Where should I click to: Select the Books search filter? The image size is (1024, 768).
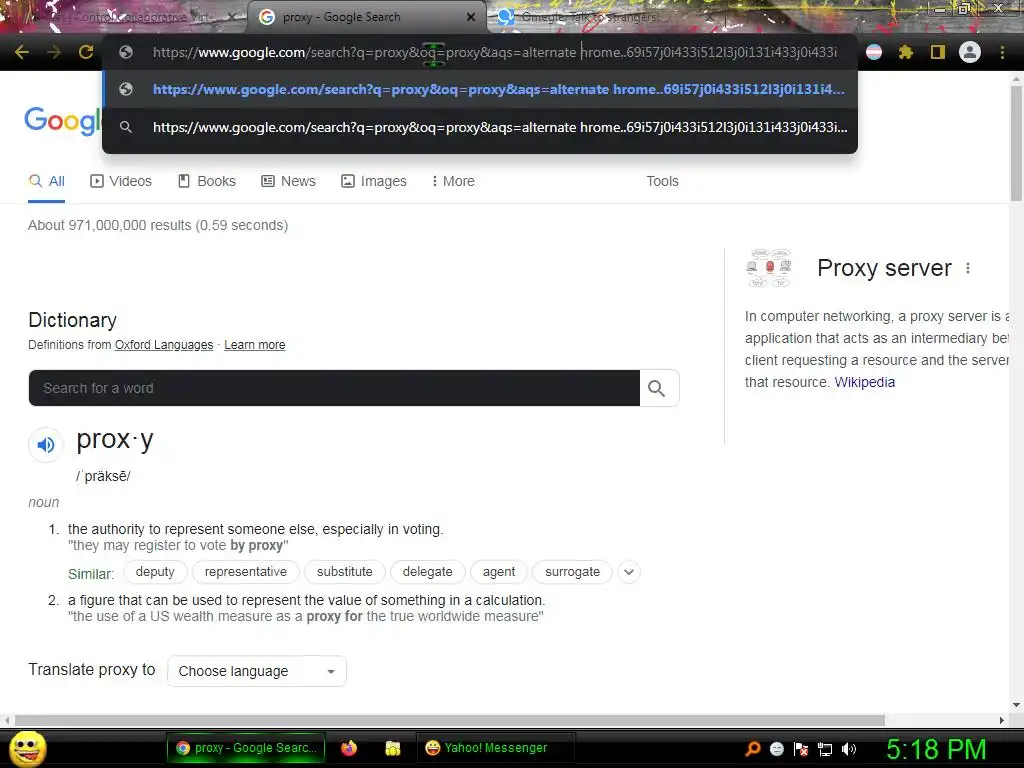click(207, 181)
